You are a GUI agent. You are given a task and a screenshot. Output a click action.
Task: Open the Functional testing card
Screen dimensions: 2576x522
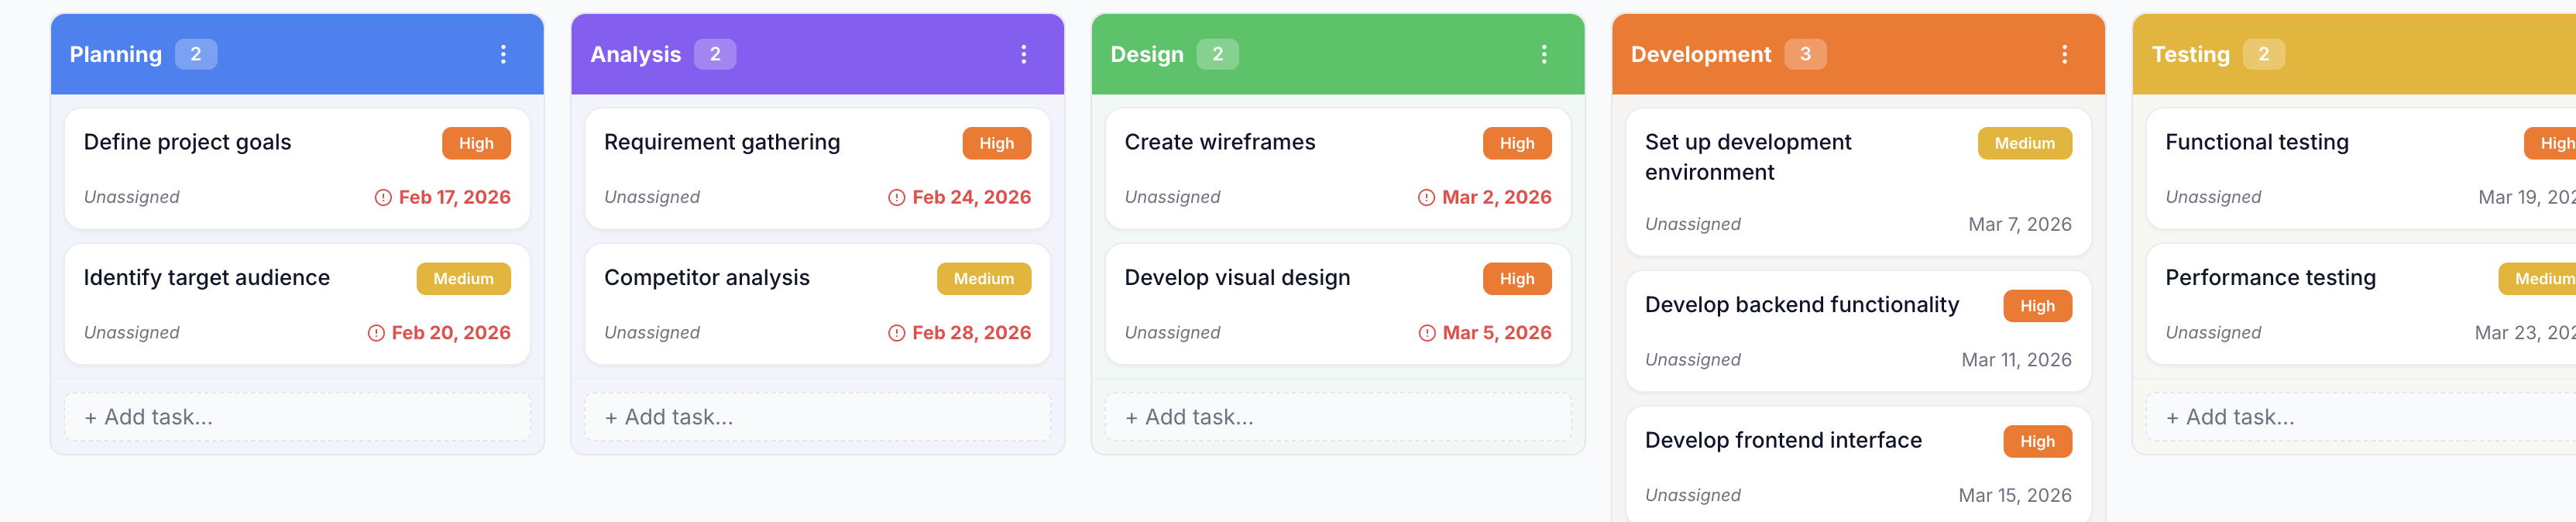[2361, 169]
